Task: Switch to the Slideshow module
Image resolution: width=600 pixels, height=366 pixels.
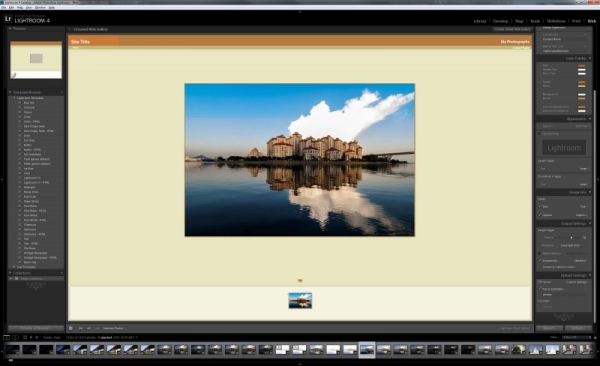Action: pyautogui.click(x=556, y=21)
